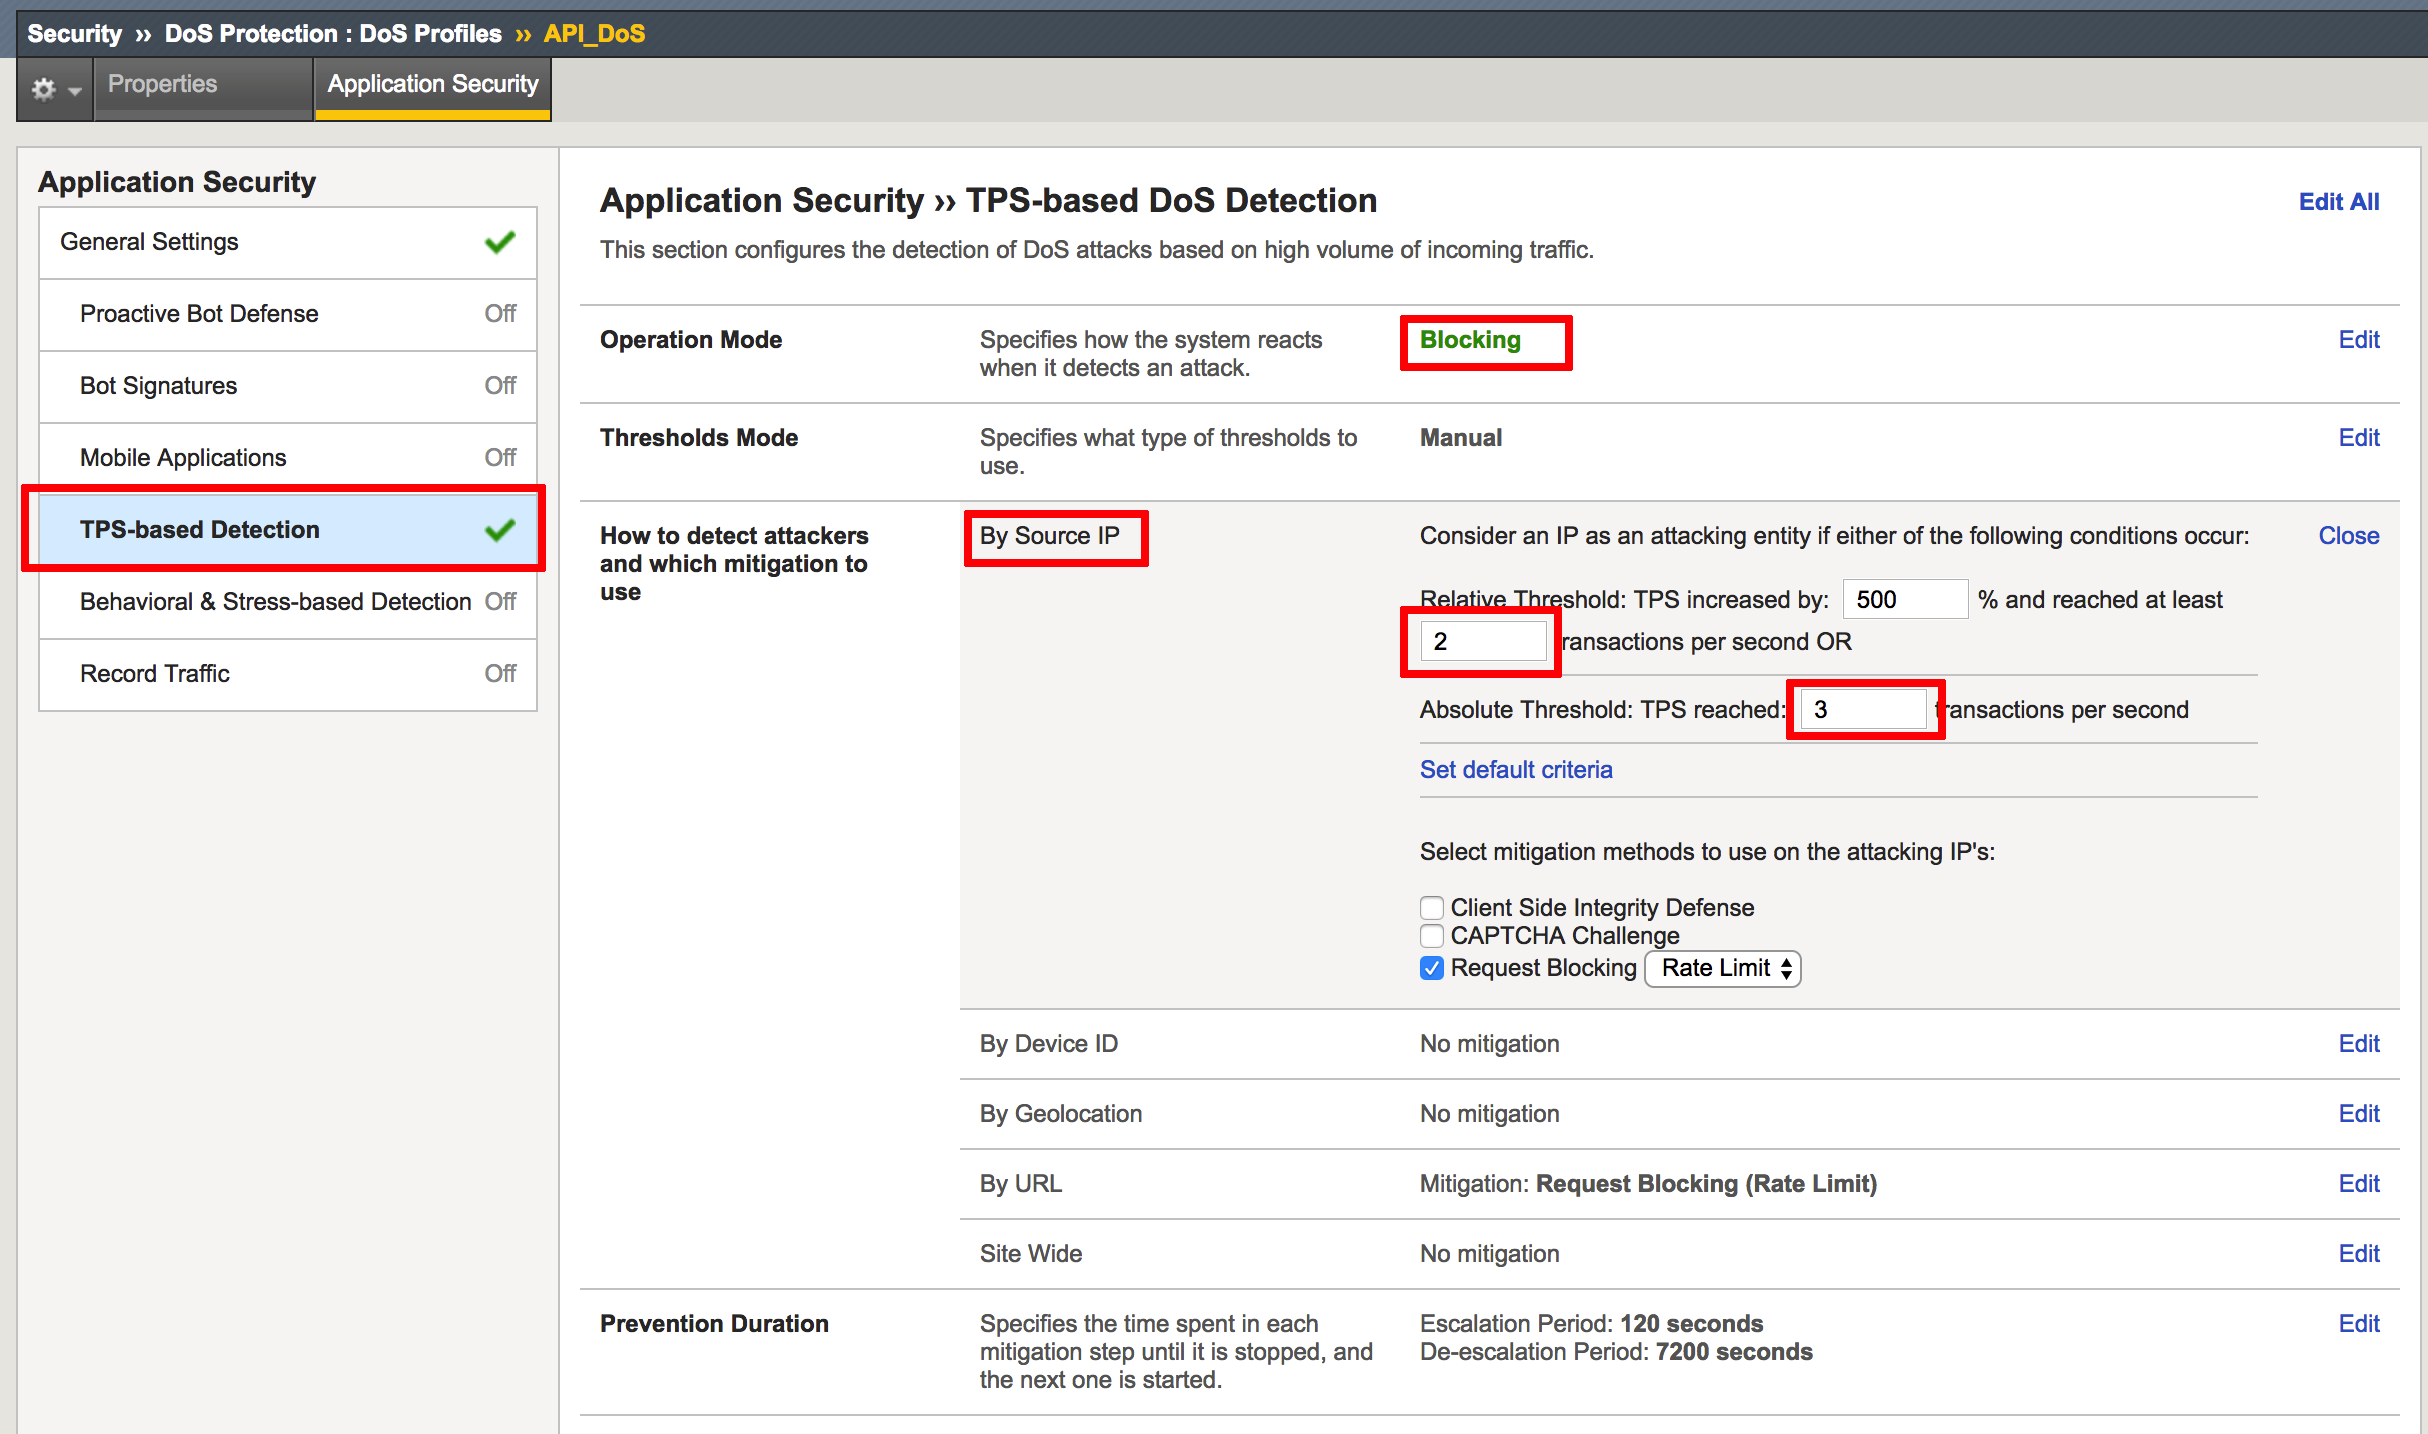Click the green checkmark beside TPS-based Detection
The height and width of the screenshot is (1434, 2428).
tap(500, 530)
